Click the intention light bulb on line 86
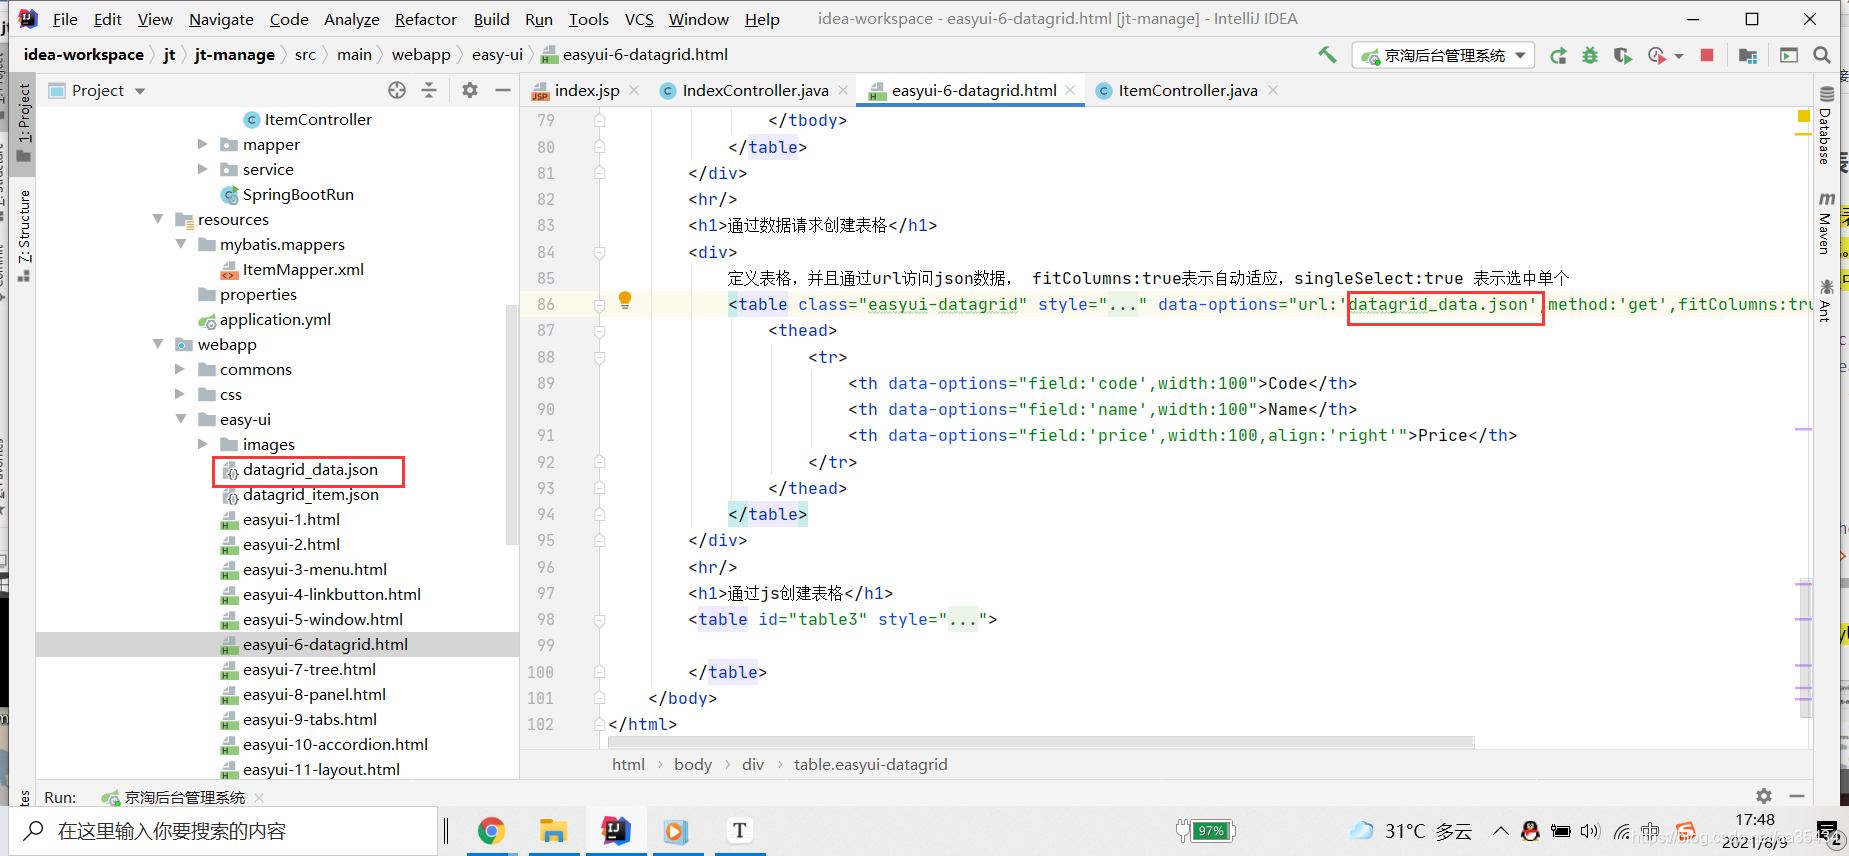Screen dimensions: 1849x856 (x=625, y=299)
